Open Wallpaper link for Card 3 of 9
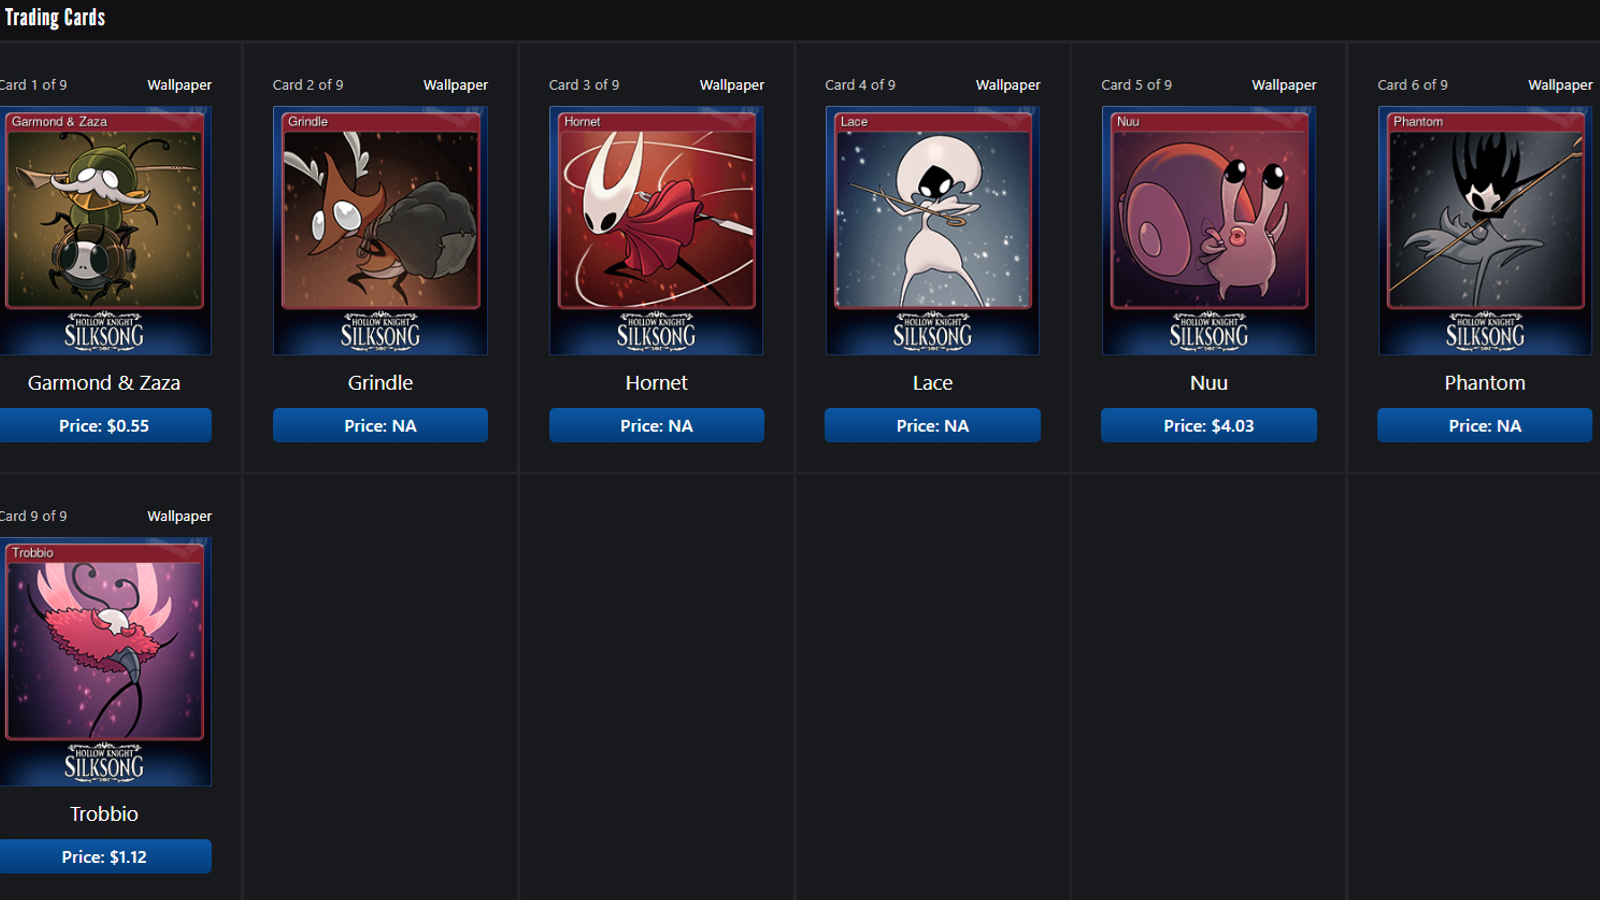 [732, 85]
